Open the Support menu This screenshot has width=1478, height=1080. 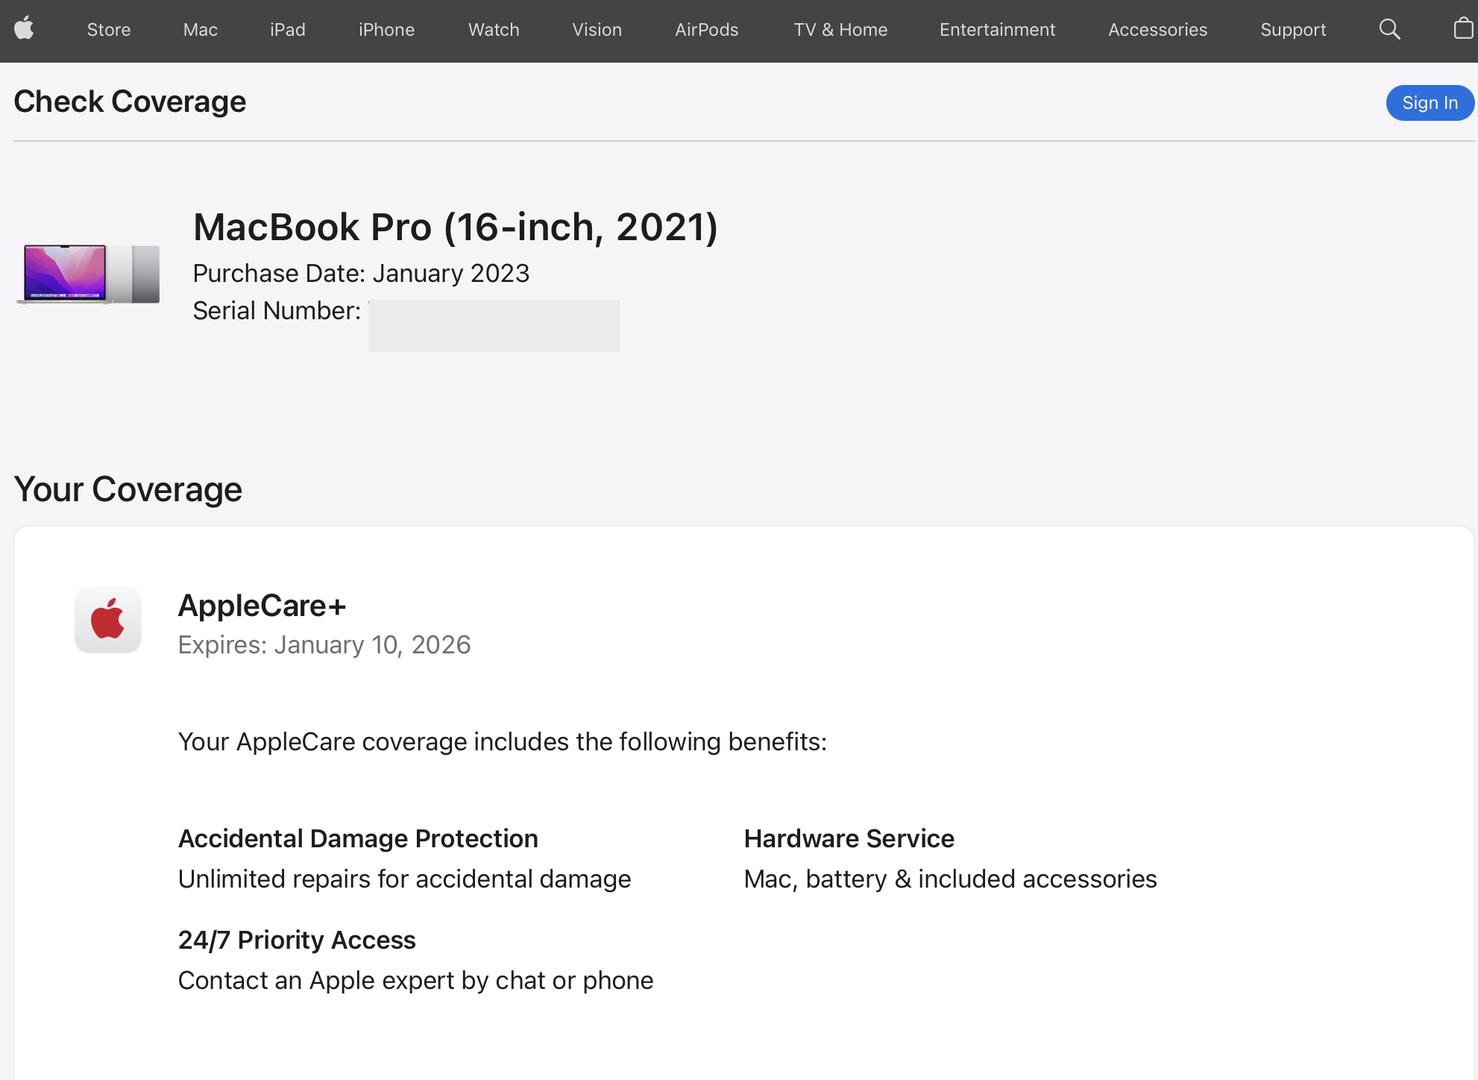tap(1293, 30)
